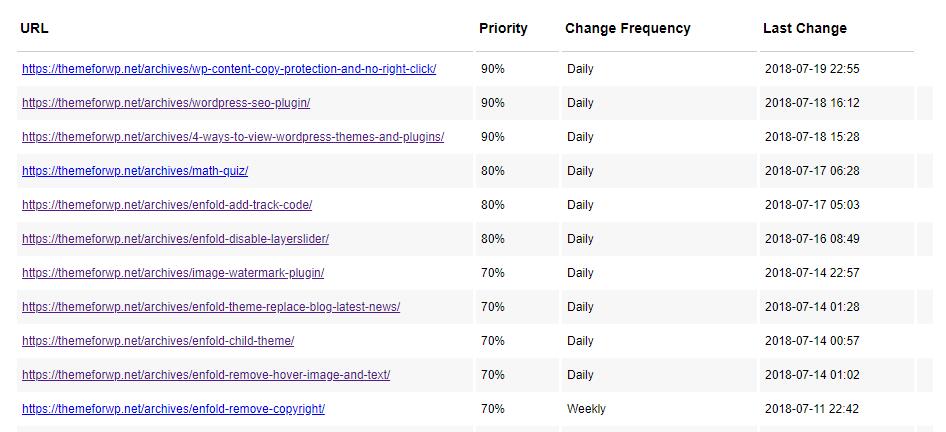This screenshot has height=432, width=946.
Task: Open the math-quiz archive URL
Action: pos(135,171)
